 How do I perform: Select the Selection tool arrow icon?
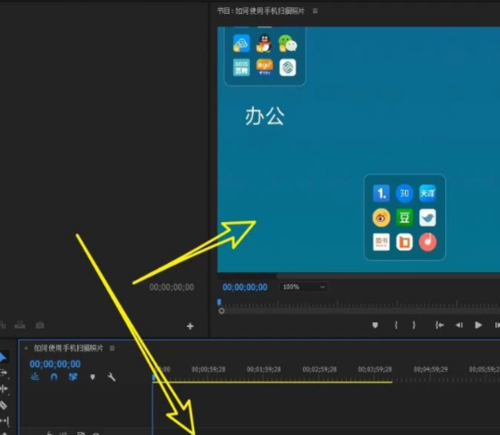click(x=3, y=357)
